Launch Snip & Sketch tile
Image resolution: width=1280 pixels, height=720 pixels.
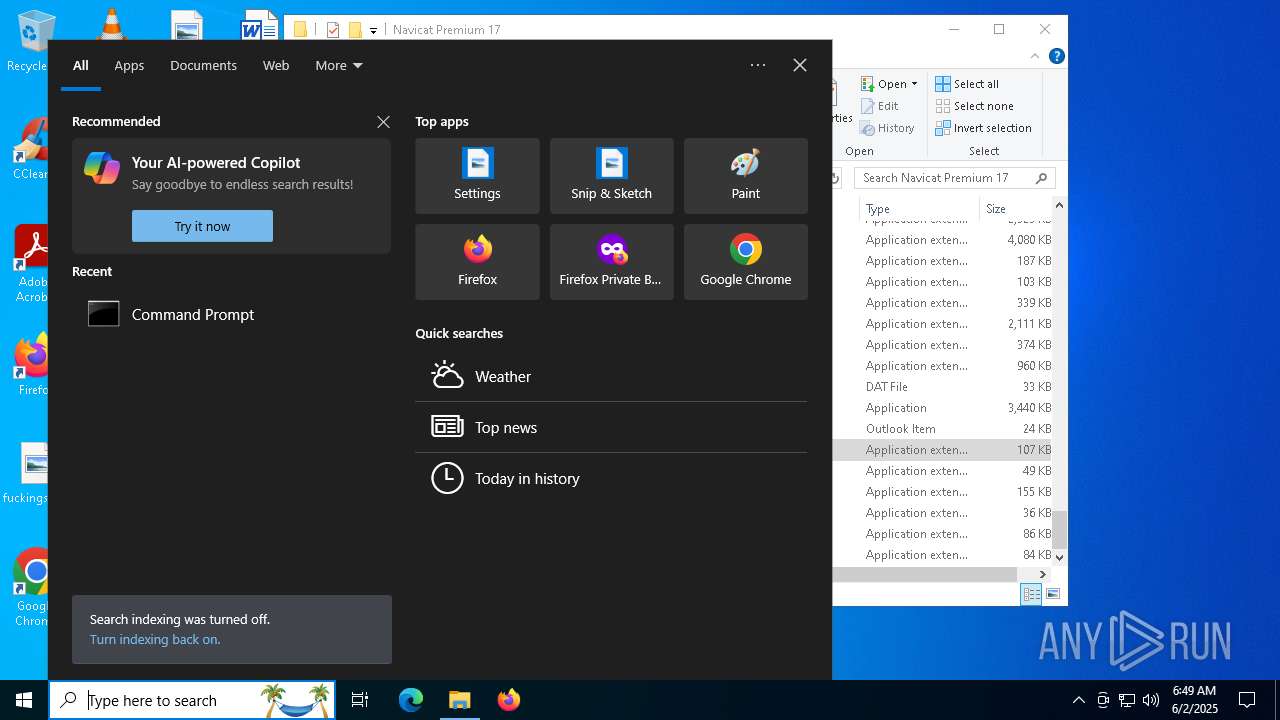point(611,176)
